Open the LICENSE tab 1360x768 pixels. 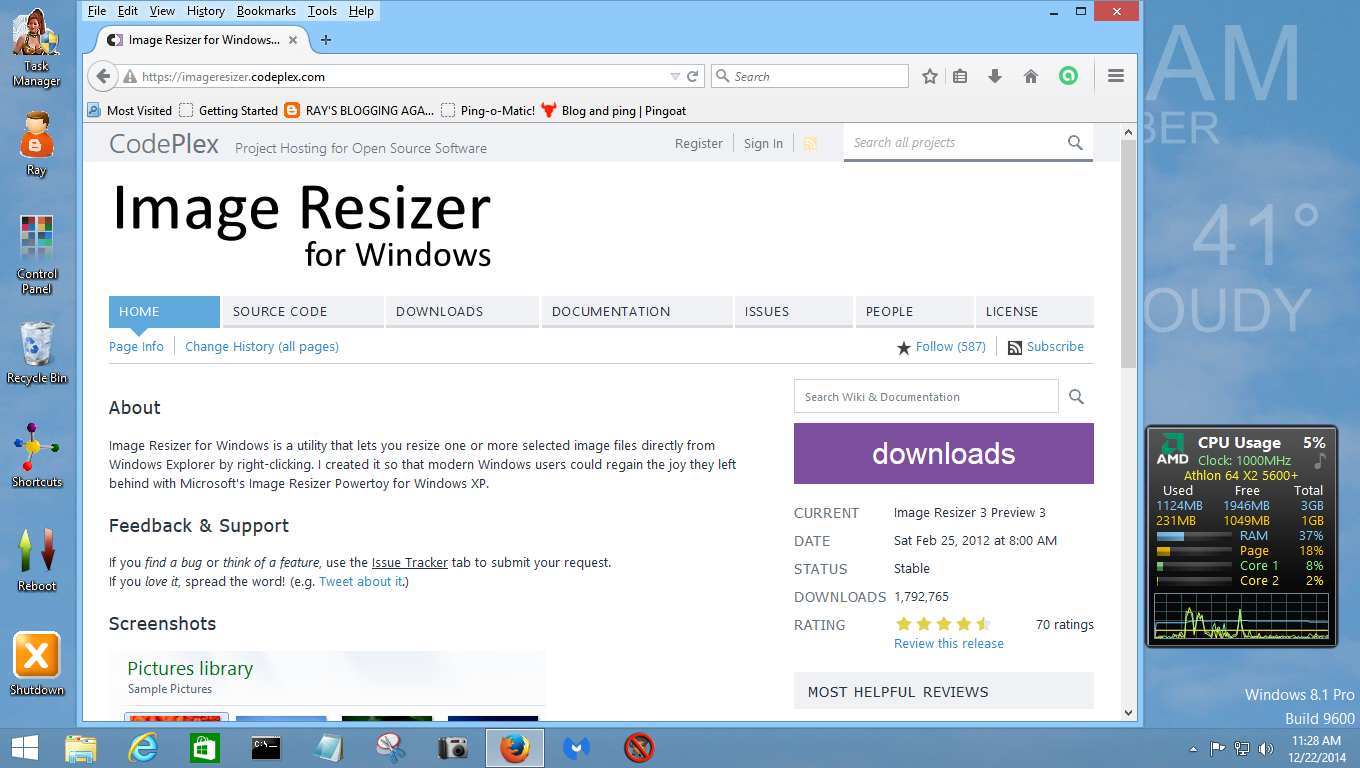1035,311
